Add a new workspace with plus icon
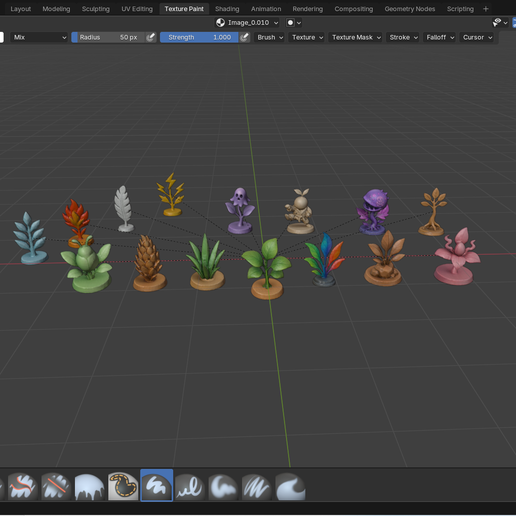 coord(486,9)
